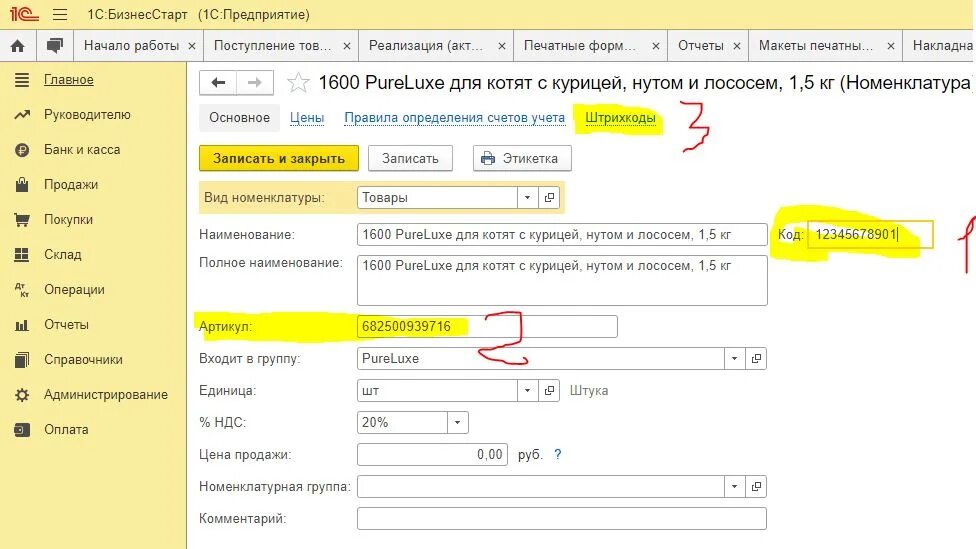Close the Реализация (акт... tab
Viewport: 976px width, 549px height.
coord(502,46)
